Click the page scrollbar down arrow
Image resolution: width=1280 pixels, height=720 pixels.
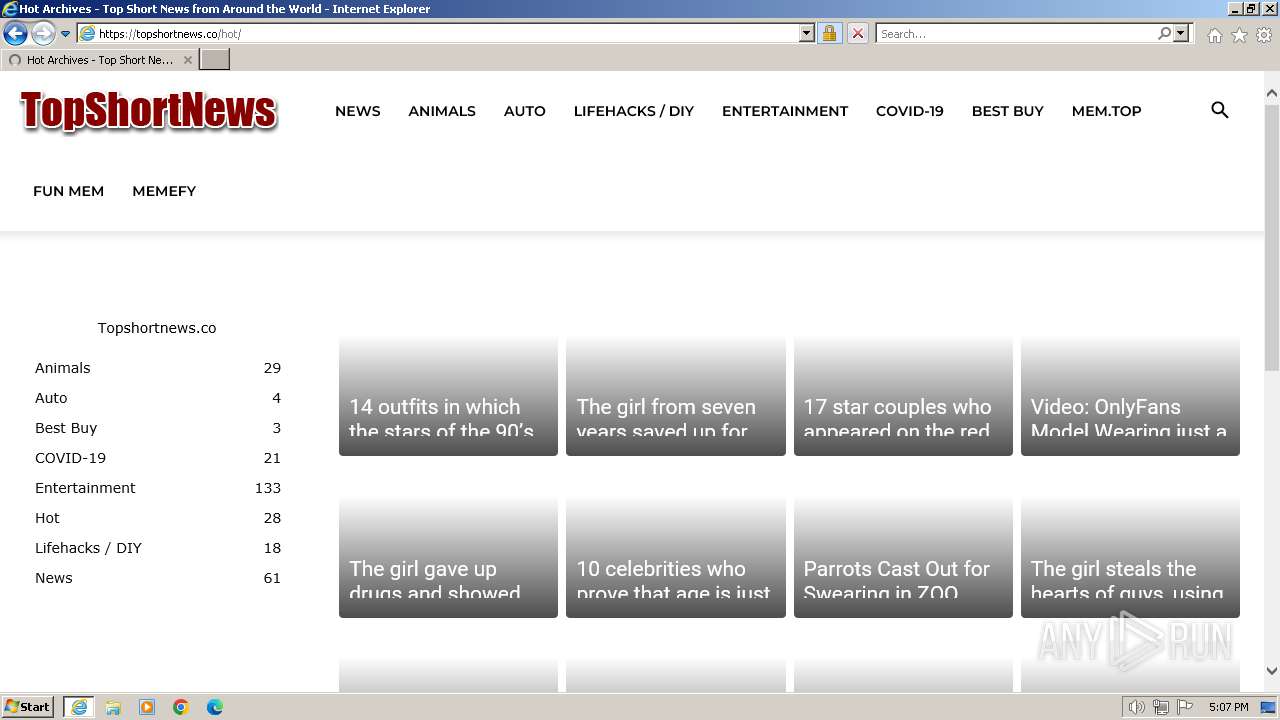click(x=1272, y=671)
